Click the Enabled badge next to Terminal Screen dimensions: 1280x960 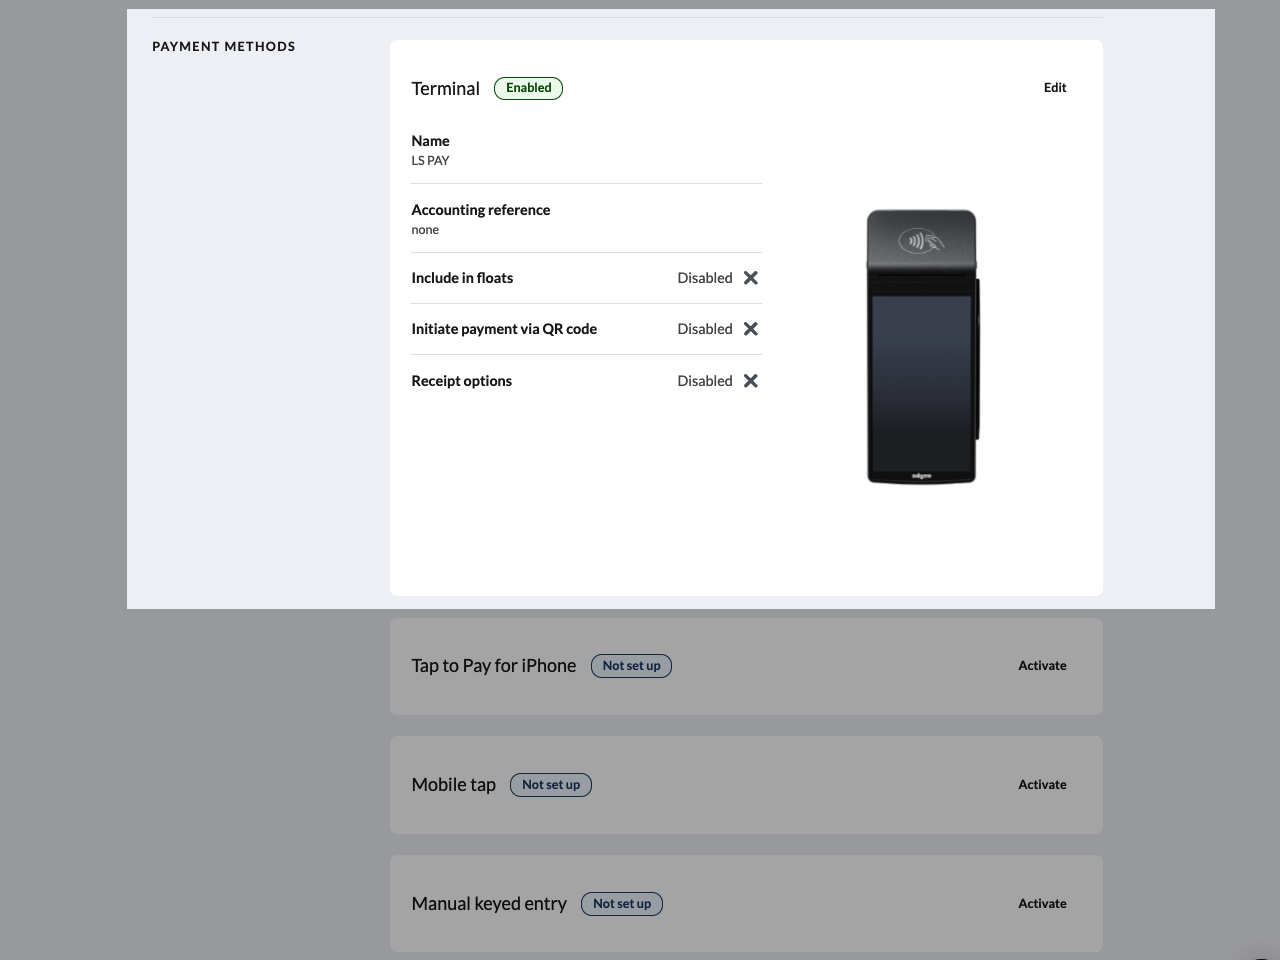tap(528, 88)
